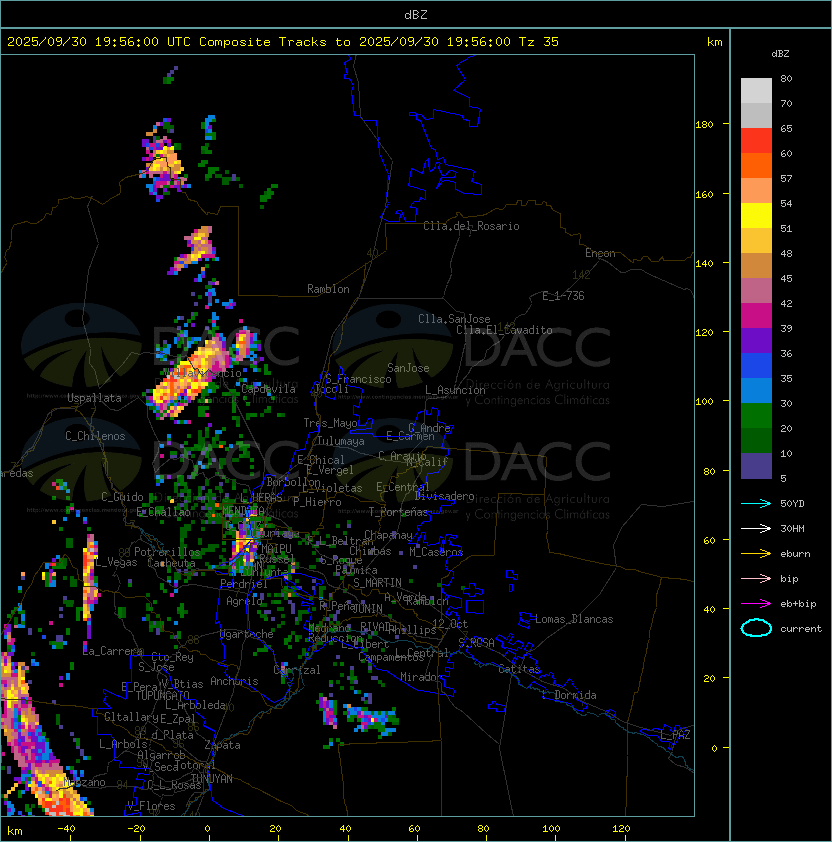
Task: Click the V_Flores label
Action: (151, 806)
